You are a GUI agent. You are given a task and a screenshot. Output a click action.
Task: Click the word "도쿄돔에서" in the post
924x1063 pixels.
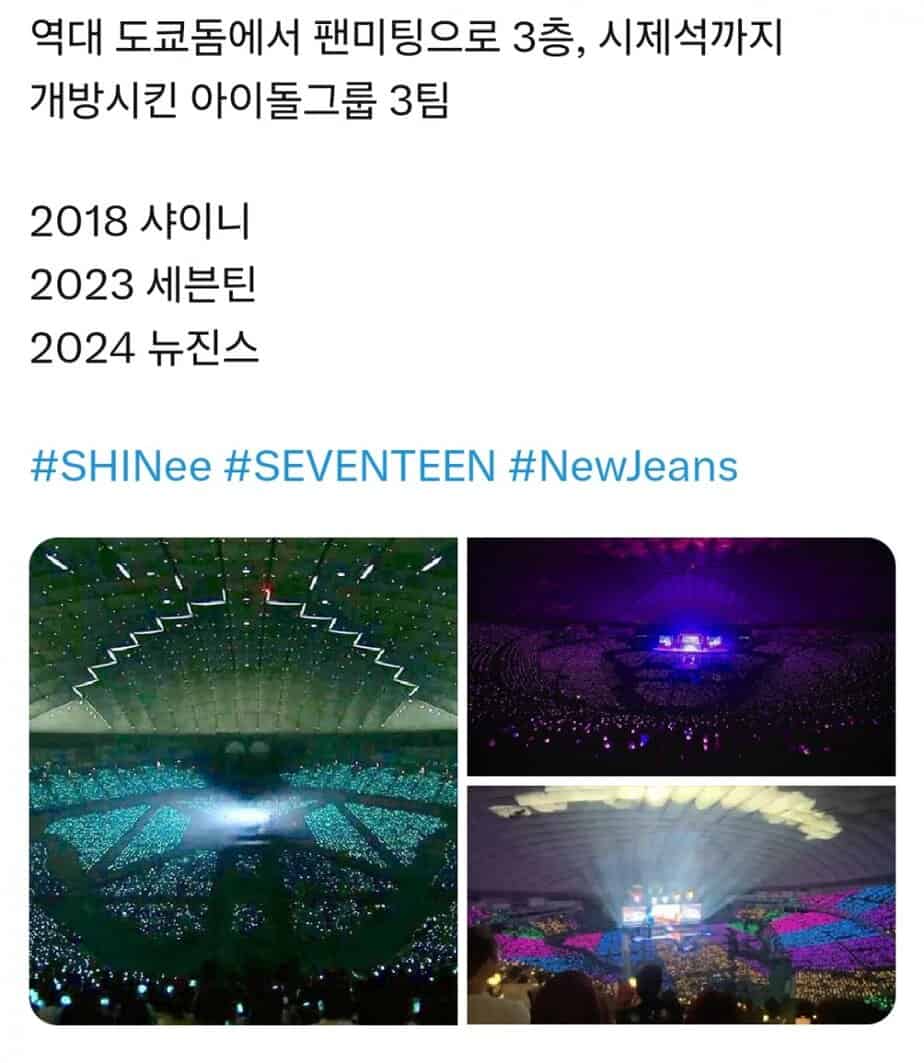pos(207,39)
